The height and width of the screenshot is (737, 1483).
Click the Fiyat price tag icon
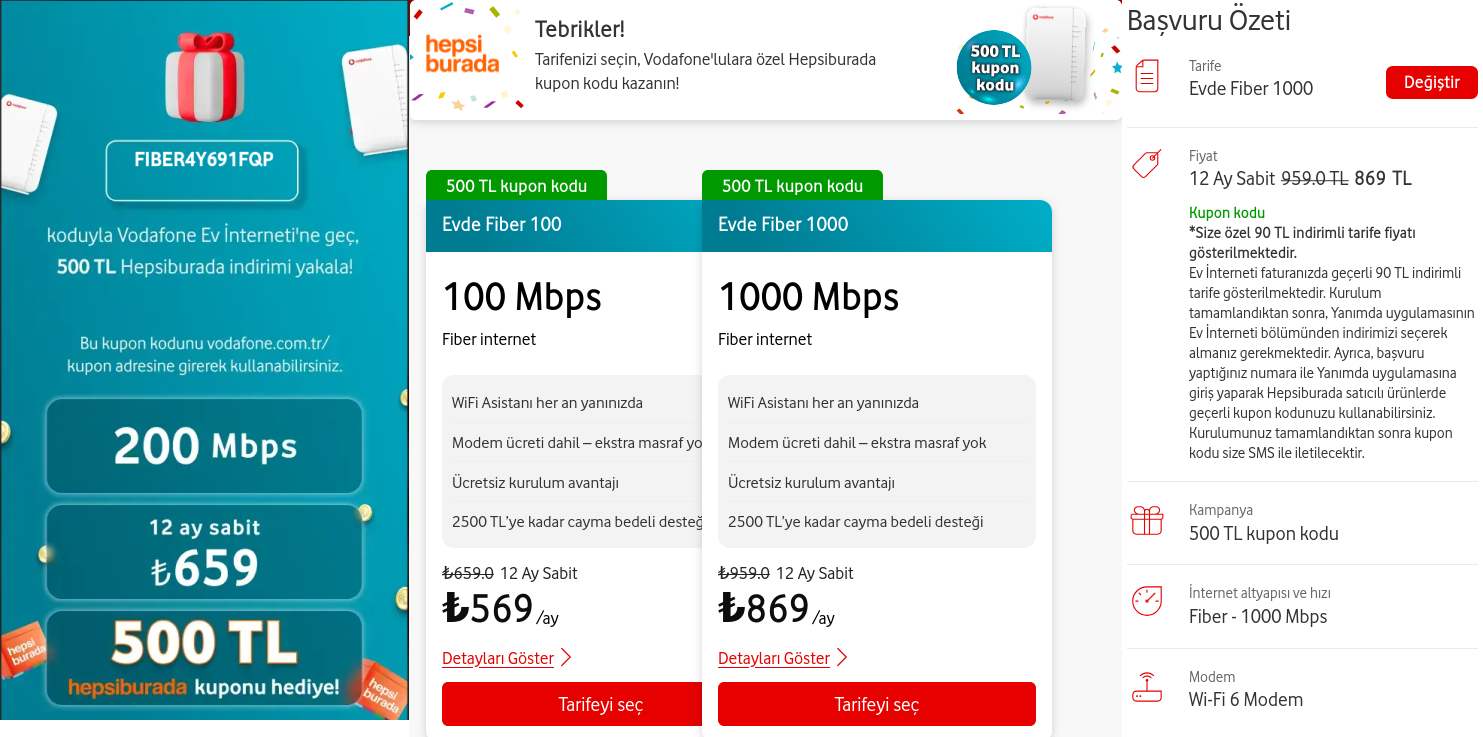pos(1146,164)
